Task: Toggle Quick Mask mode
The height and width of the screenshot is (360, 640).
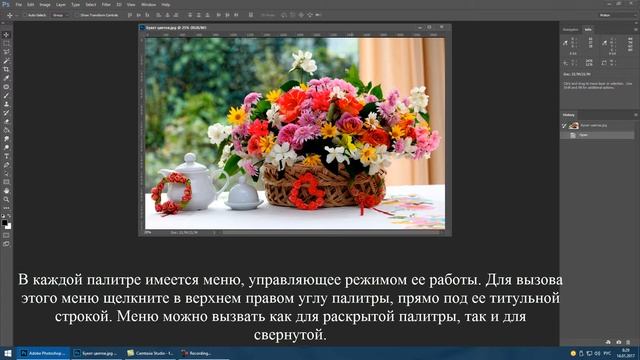Action: pyautogui.click(x=6, y=235)
